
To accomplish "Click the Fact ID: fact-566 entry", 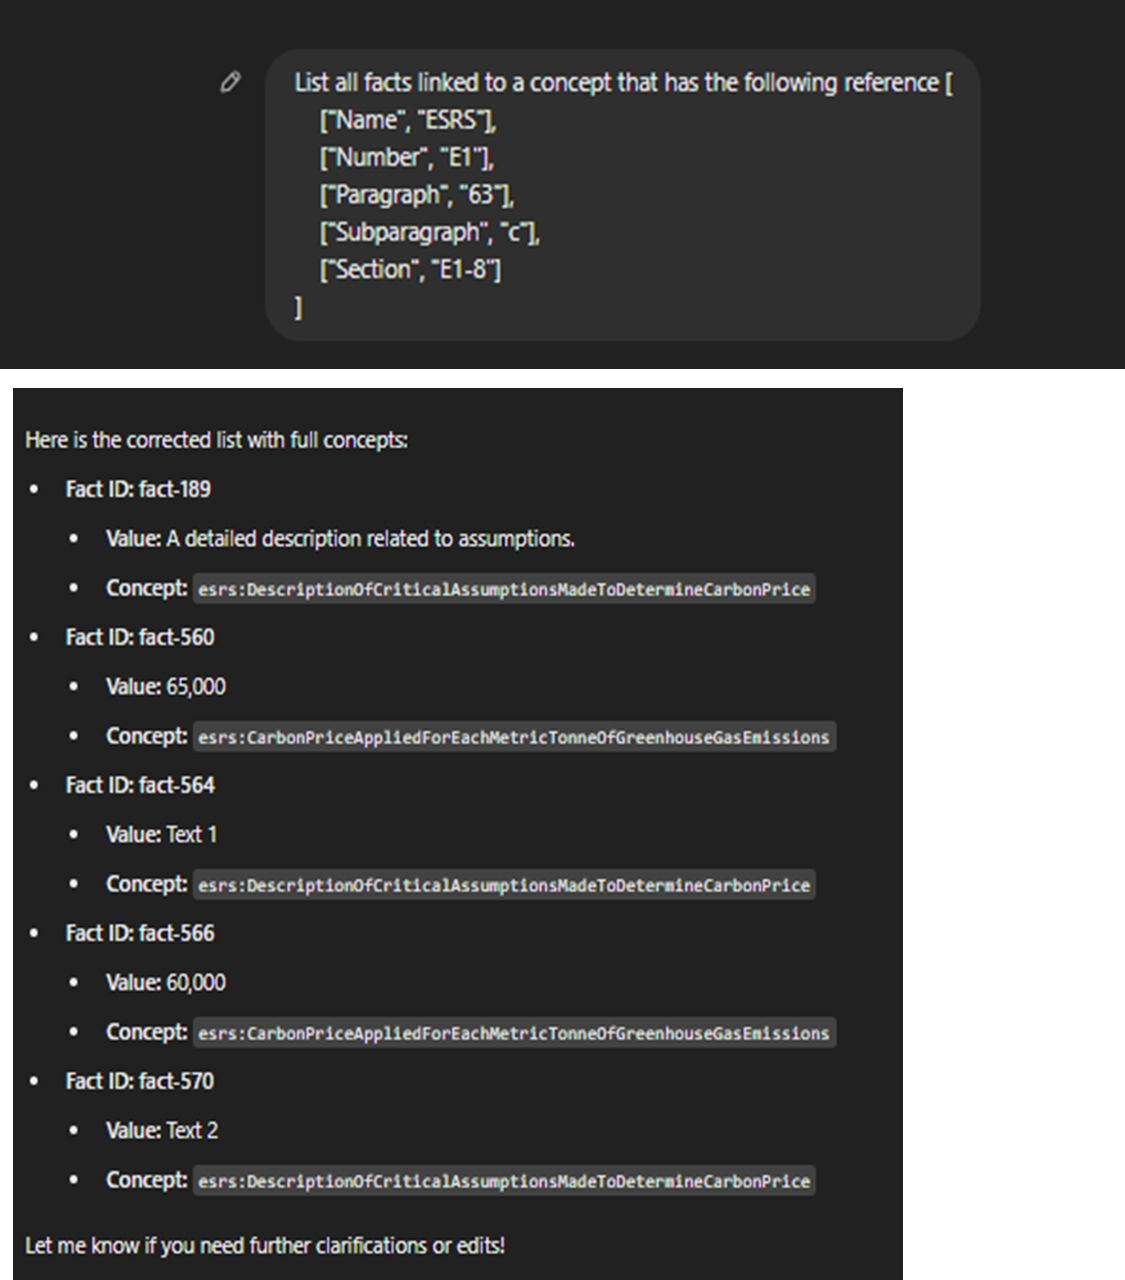I will [140, 933].
